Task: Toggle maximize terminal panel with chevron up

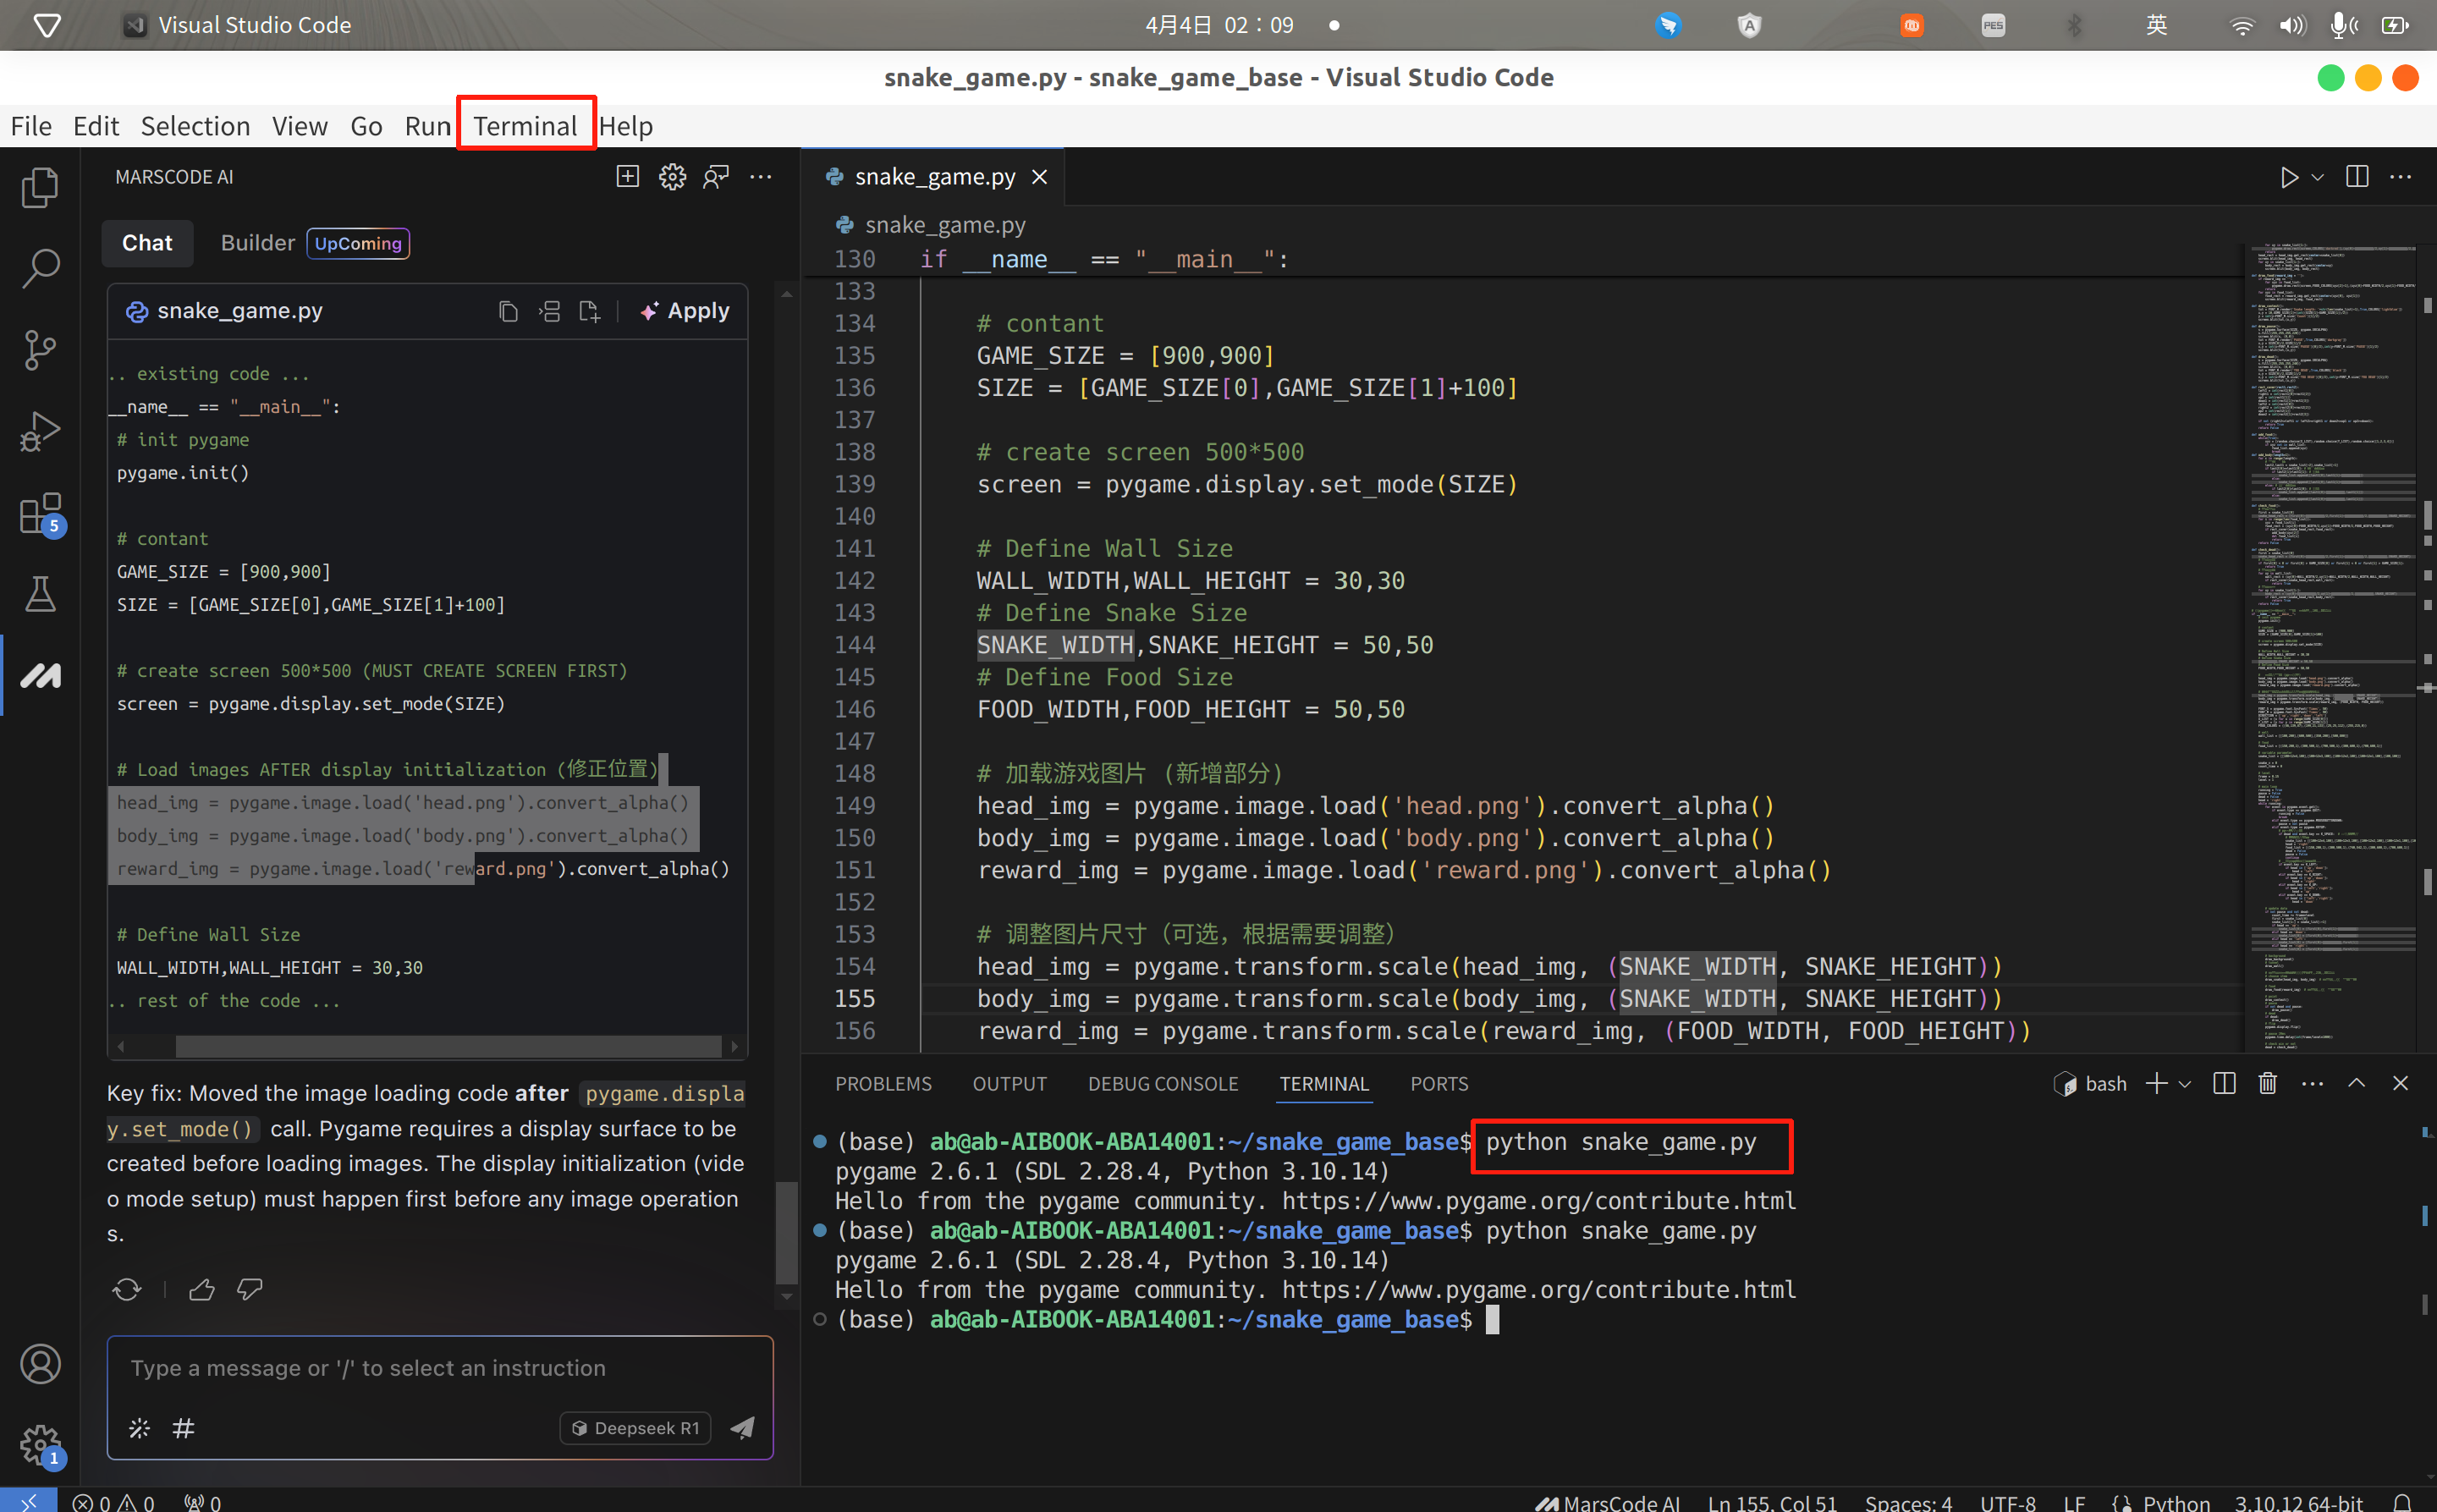Action: coord(2356,1084)
